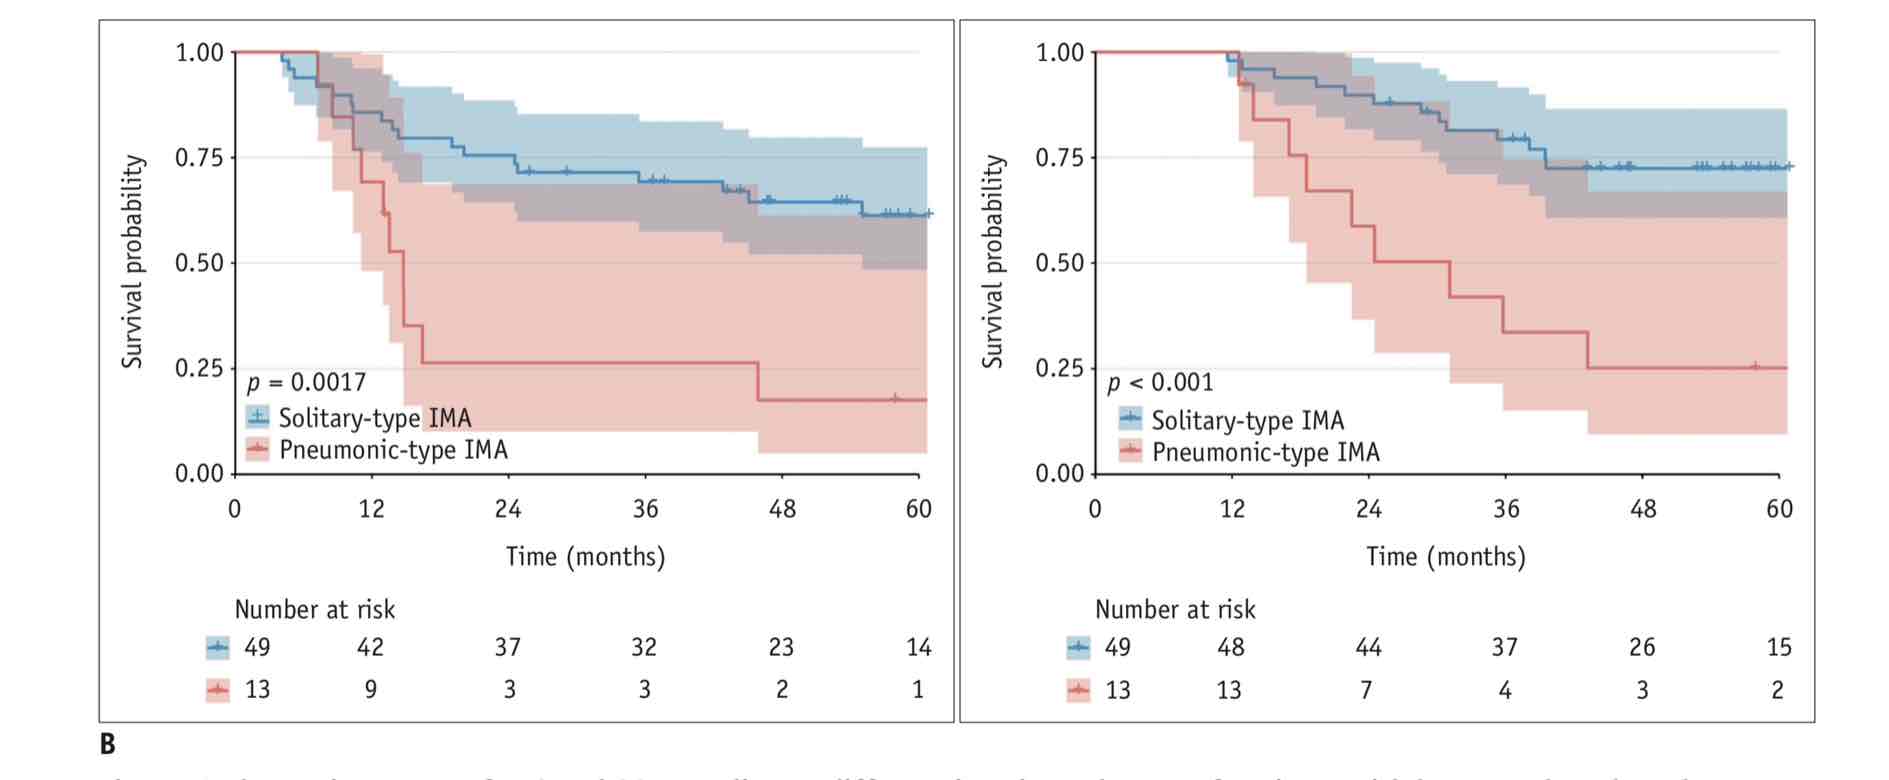This screenshot has width=1889, height=780.
Task: Click the right chart's 'Time (months)' axis title
Action: [1446, 556]
